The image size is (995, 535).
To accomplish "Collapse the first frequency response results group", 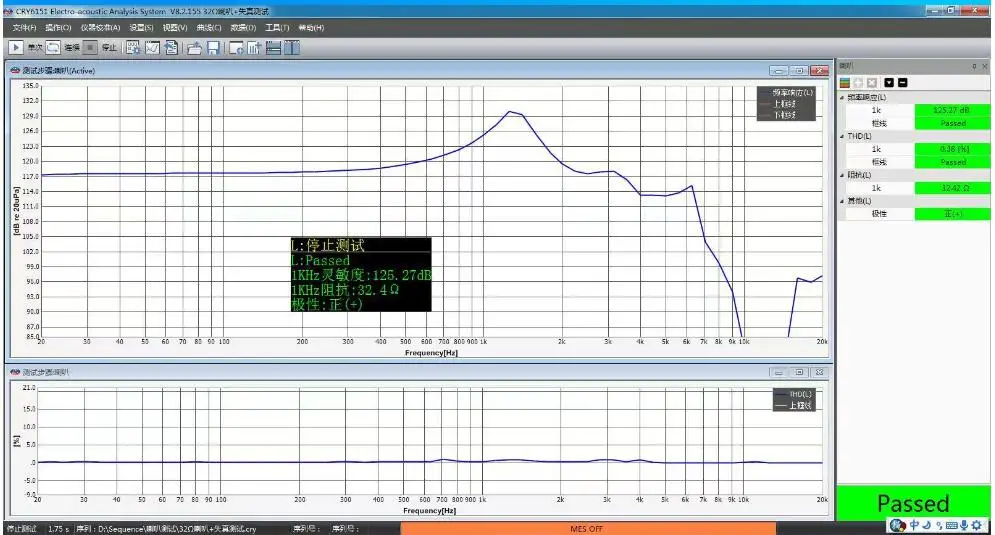I will click(x=842, y=98).
